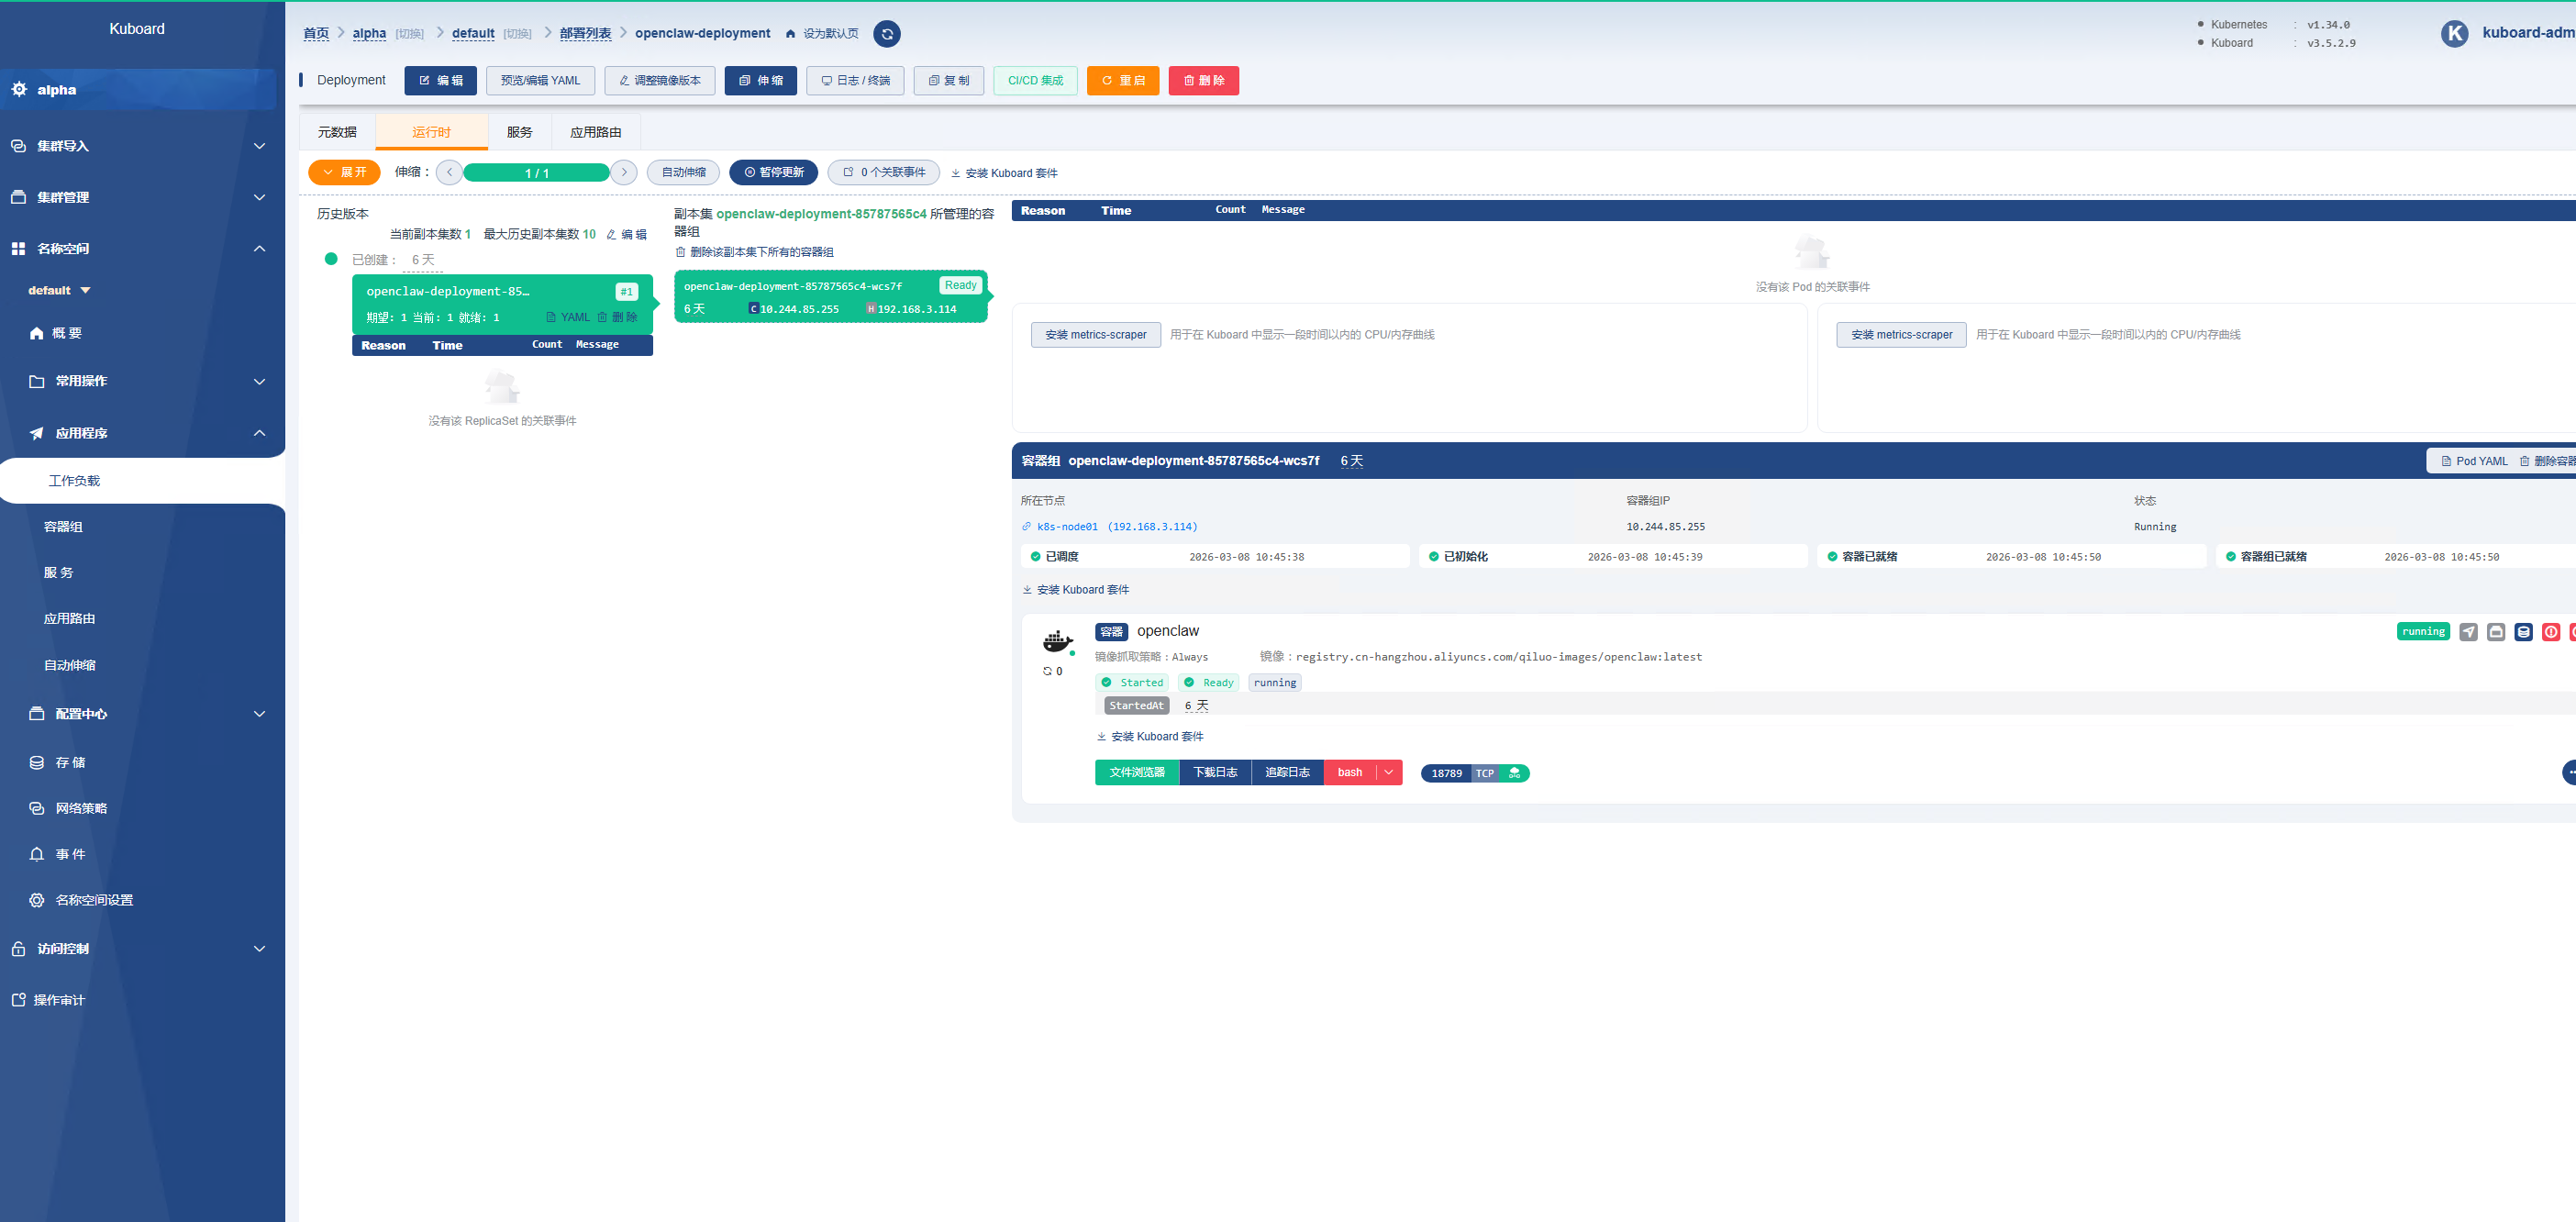Open the dropdown arrow beside the bash button
This screenshot has height=1222, width=2576.
coord(1388,772)
